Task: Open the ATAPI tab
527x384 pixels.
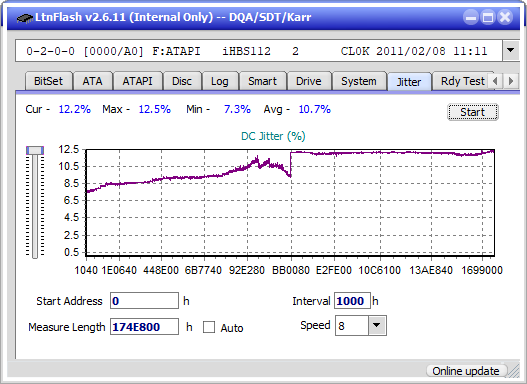Action: (137, 81)
